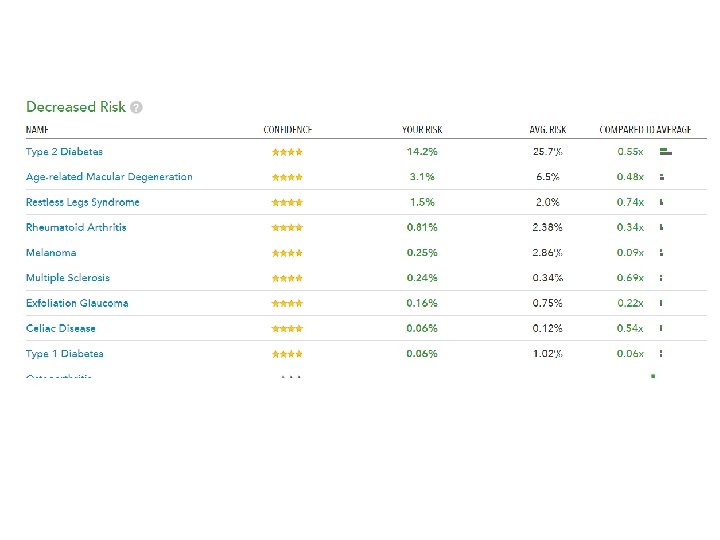This screenshot has width=720, height=540.
Task: Click your-risk 0.06% in Celiac Disease row
Action: (422, 328)
